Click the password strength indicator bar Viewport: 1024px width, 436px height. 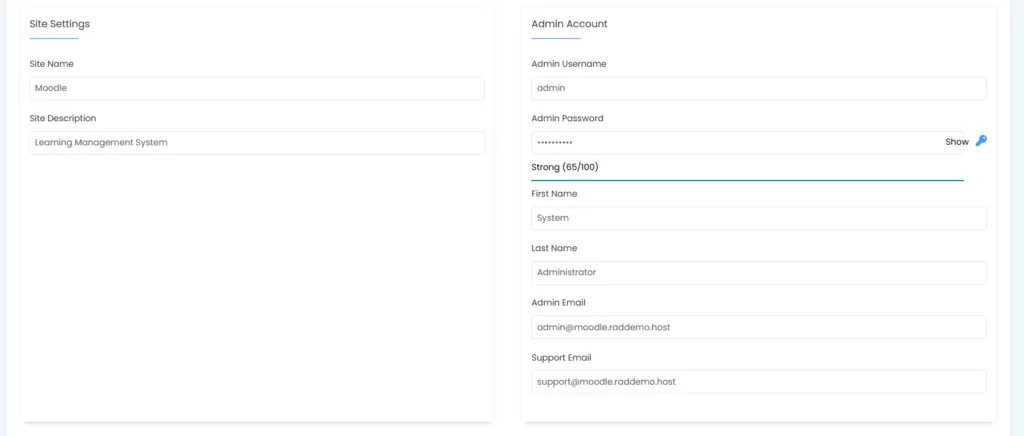click(747, 180)
